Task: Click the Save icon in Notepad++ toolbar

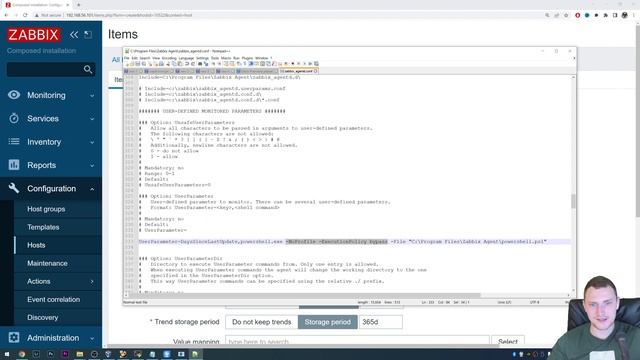Action: (x=138, y=64)
